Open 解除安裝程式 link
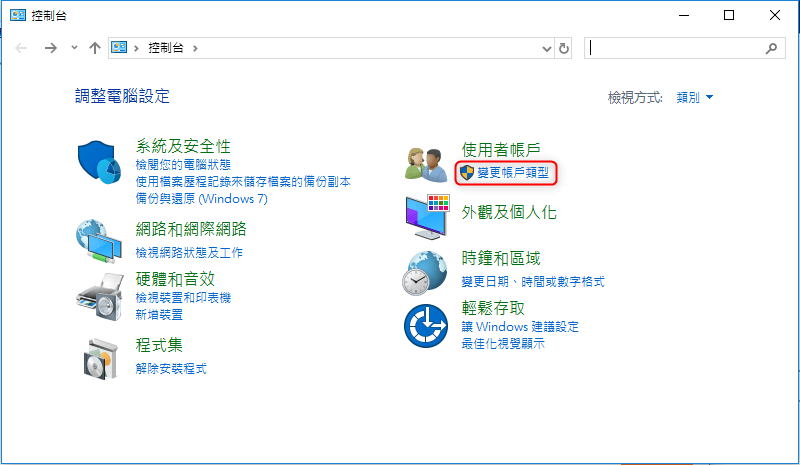The height and width of the screenshot is (465, 800). 171,368
